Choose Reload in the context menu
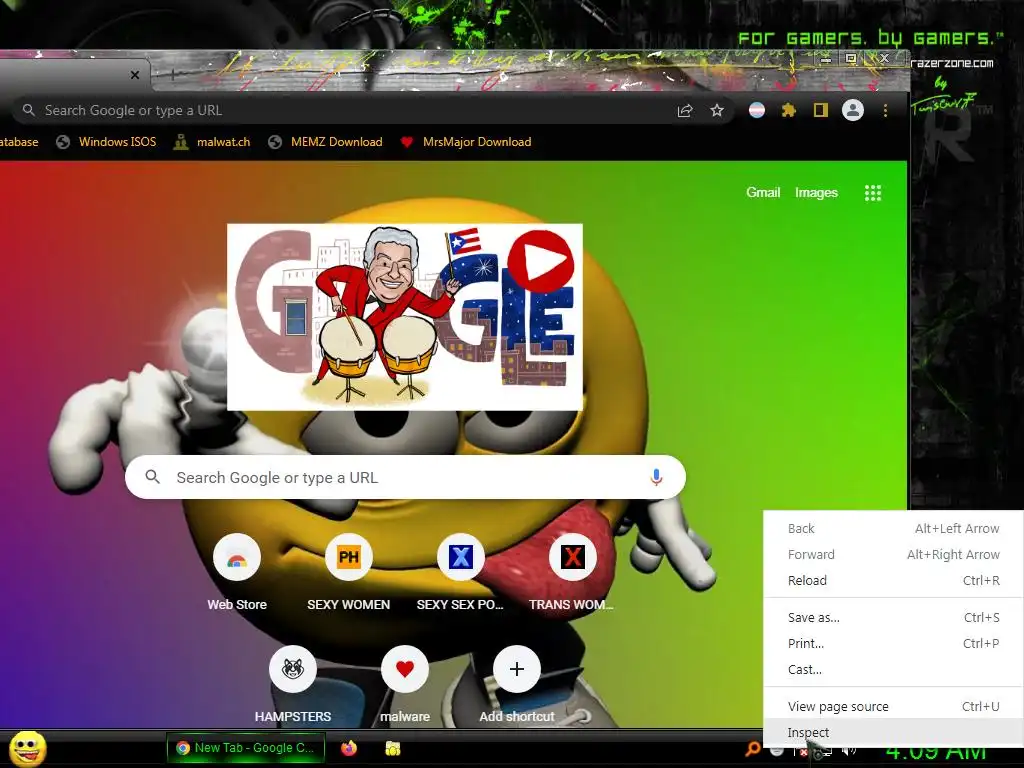This screenshot has height=768, width=1024. point(893,581)
